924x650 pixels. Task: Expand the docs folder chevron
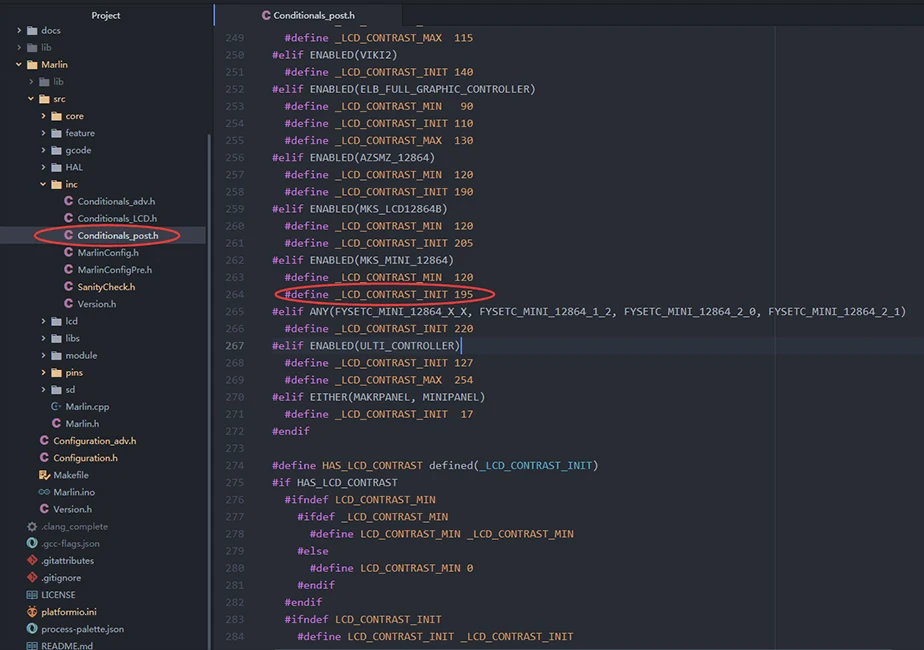[x=19, y=30]
